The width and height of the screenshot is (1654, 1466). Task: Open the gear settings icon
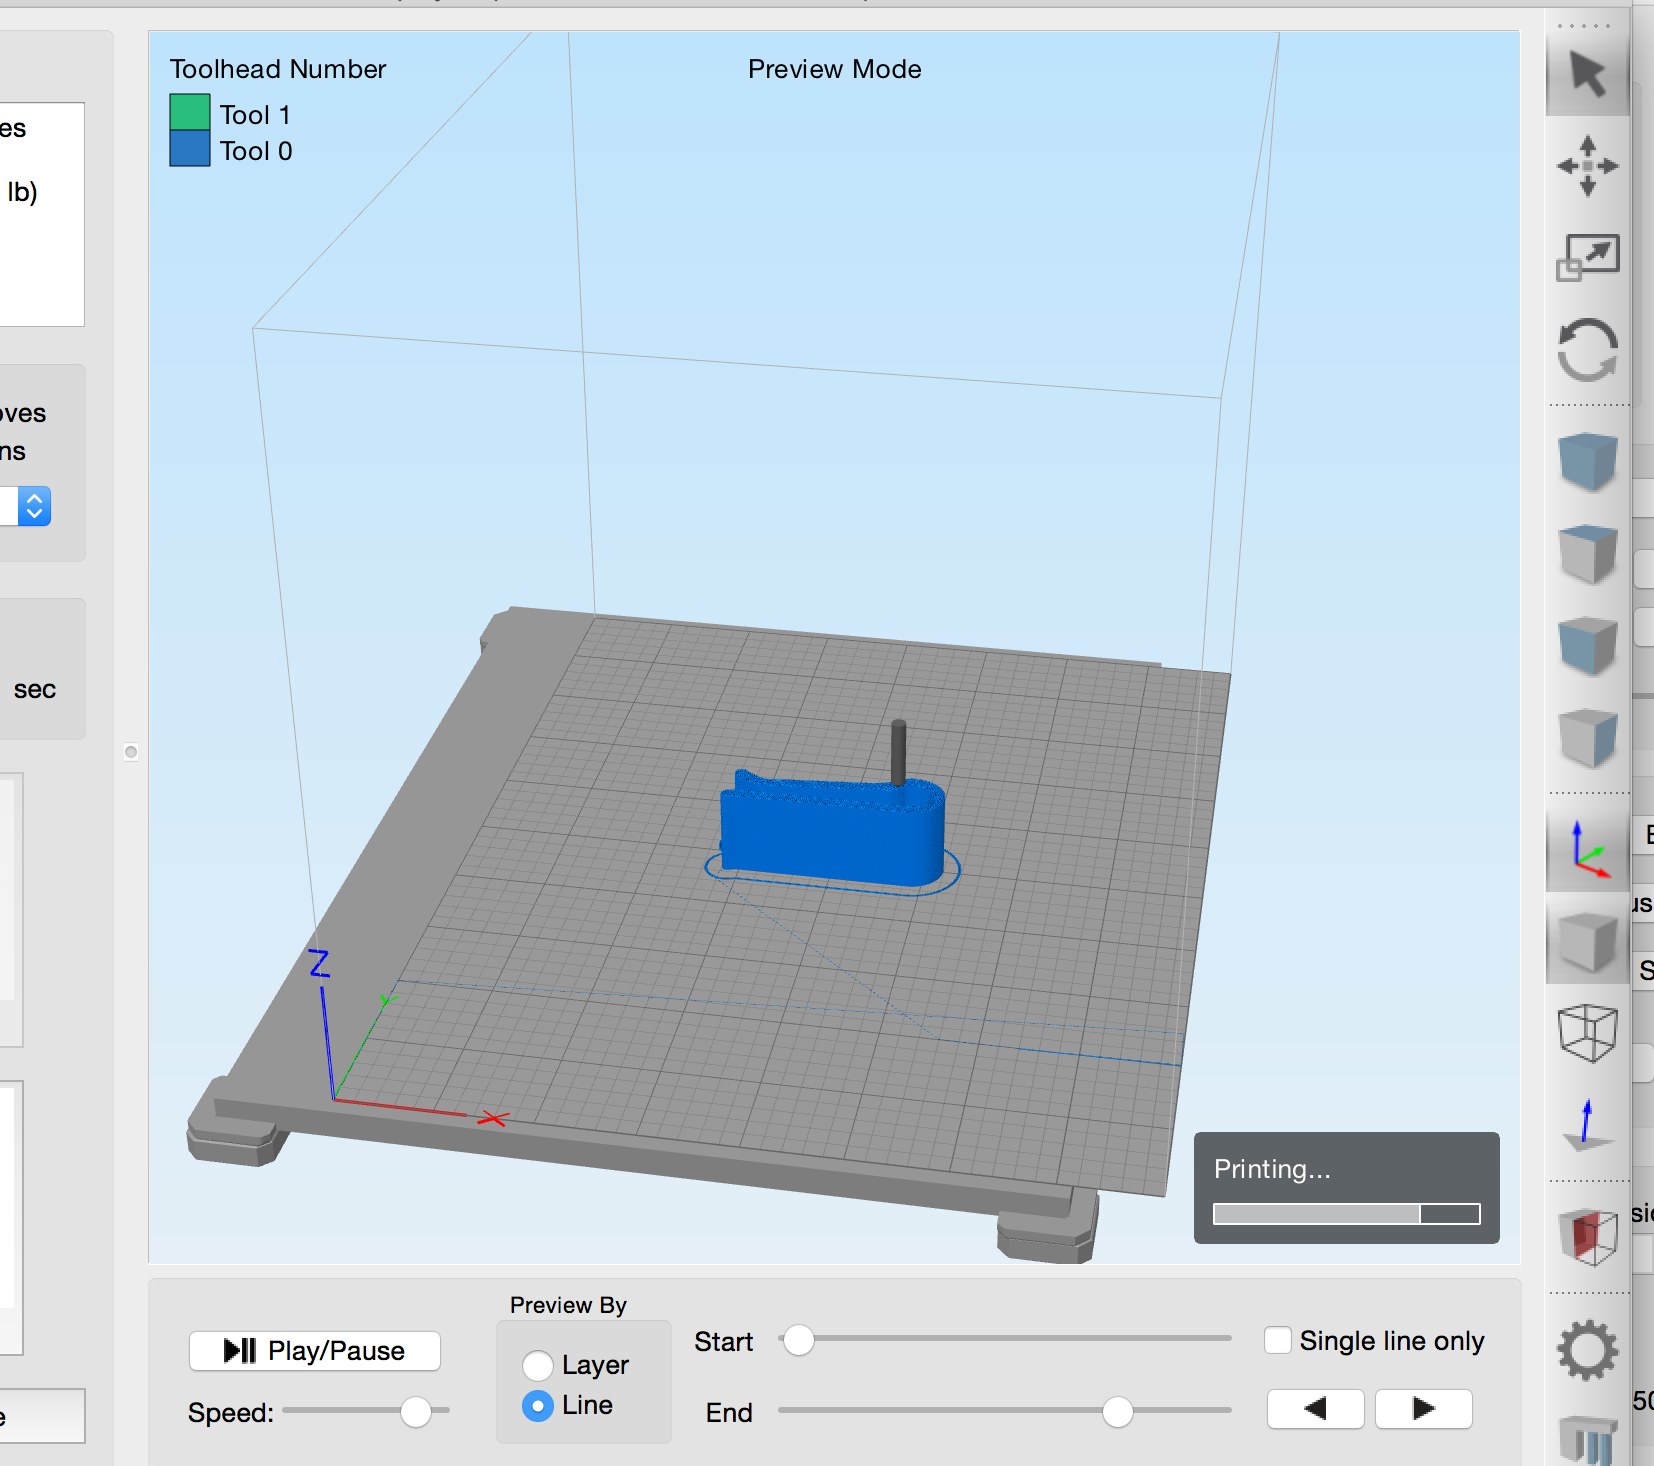point(1587,1350)
